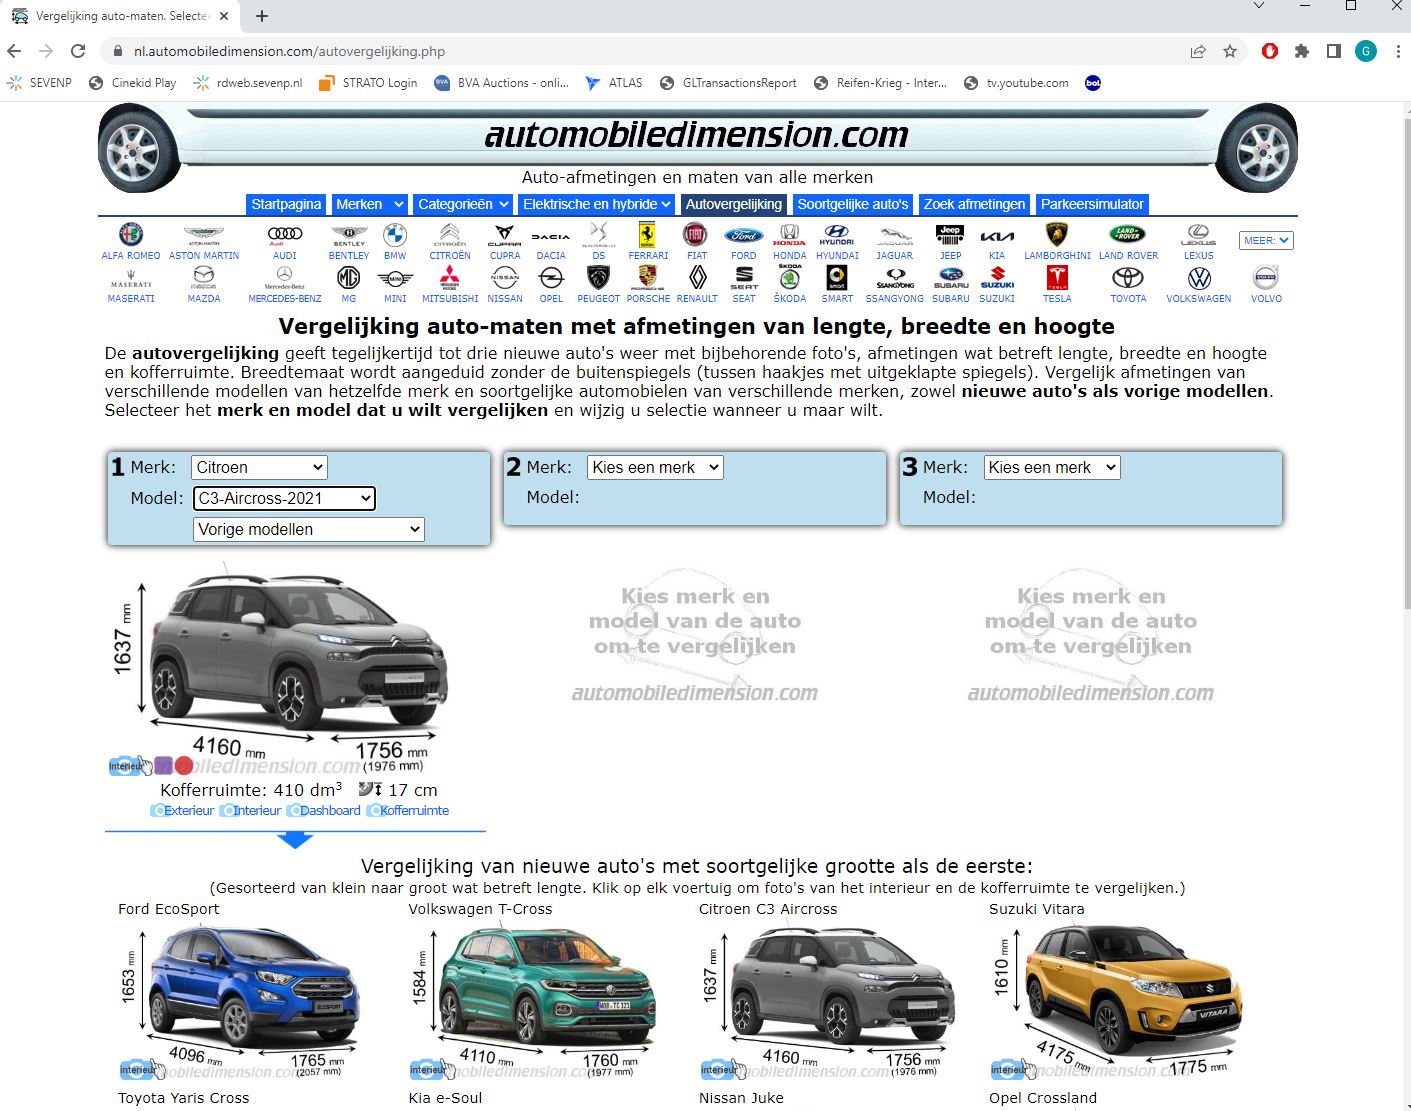Open the Vorige modellen dropdown

coord(309,529)
